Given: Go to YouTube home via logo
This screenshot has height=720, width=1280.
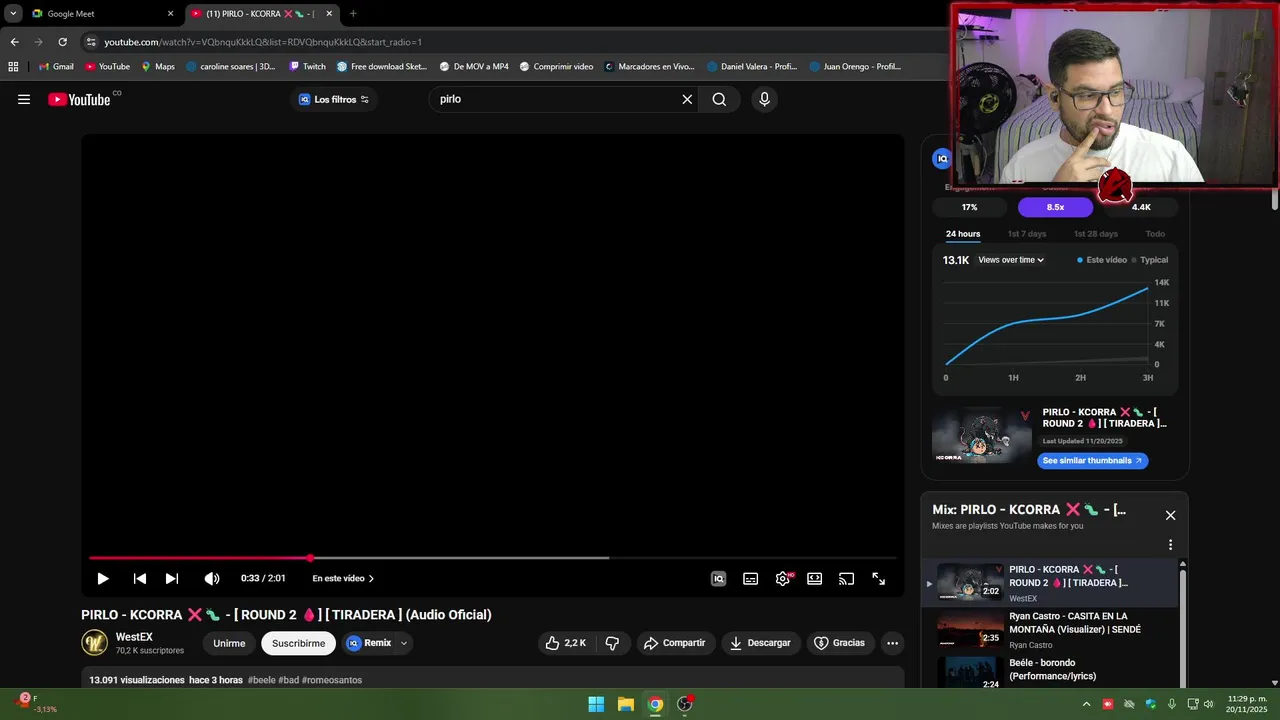Looking at the screenshot, I should (x=80, y=99).
